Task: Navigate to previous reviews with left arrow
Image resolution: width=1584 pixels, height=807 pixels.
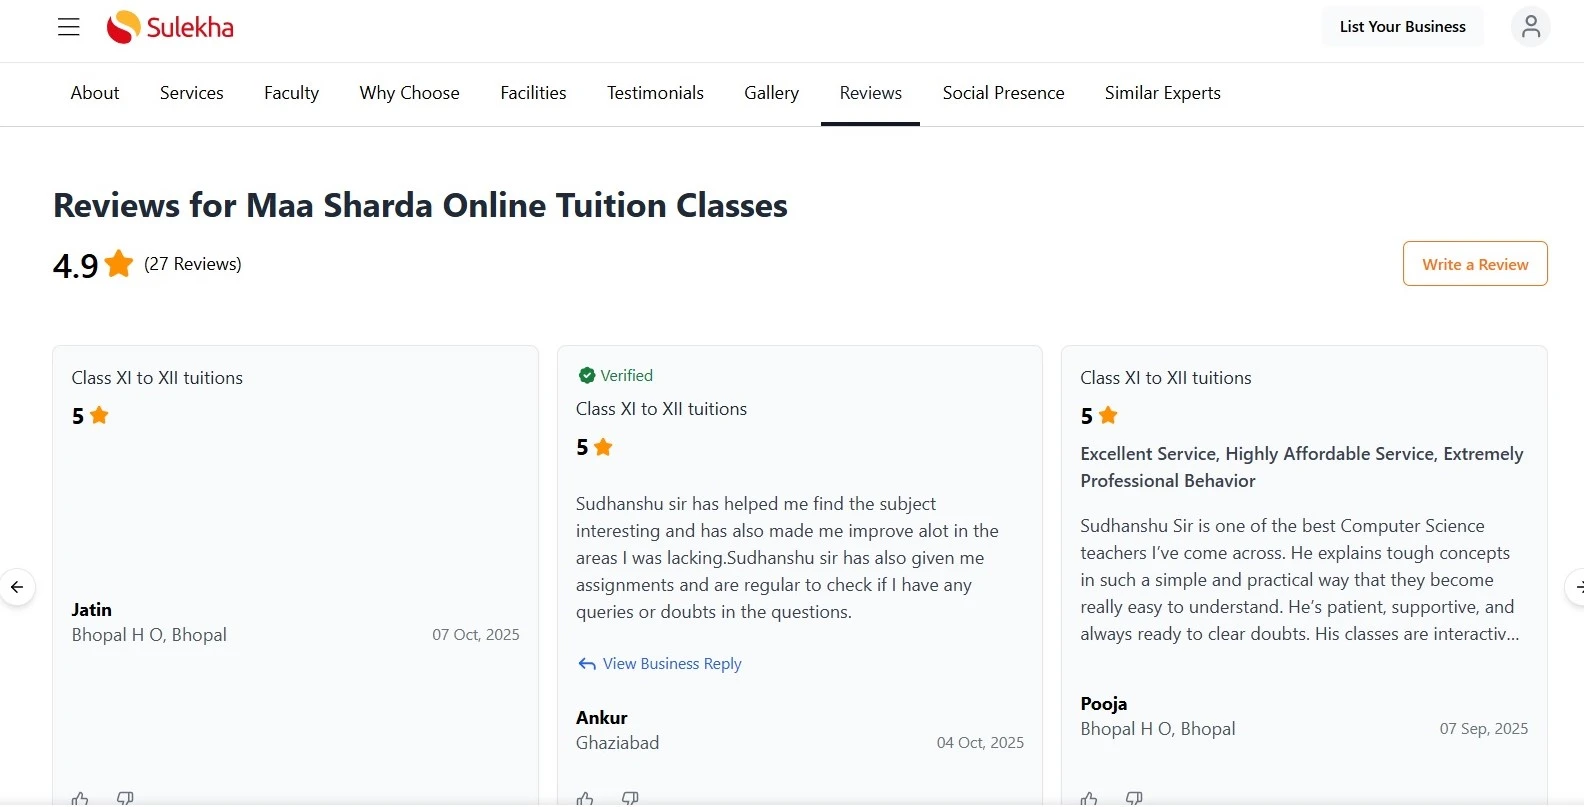Action: point(17,587)
